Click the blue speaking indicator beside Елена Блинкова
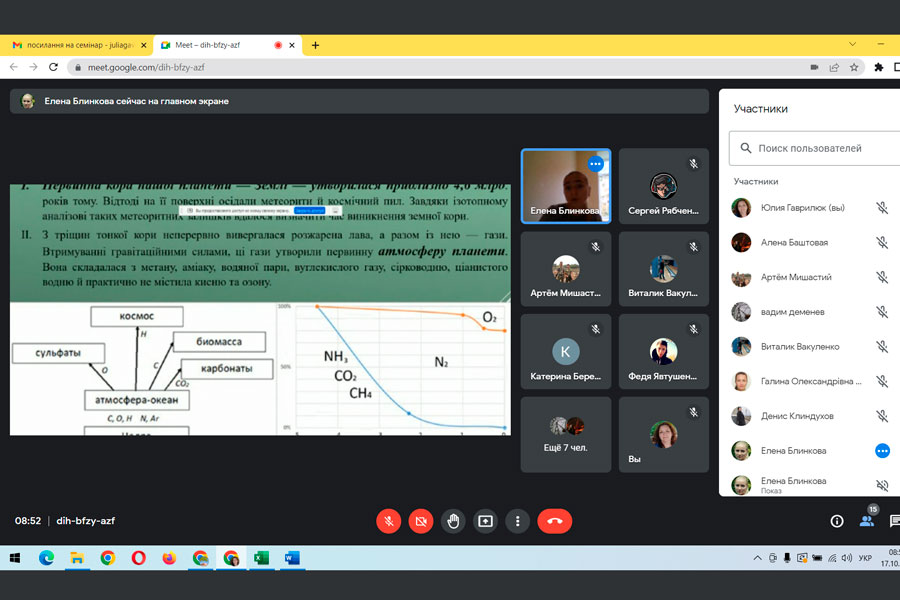The width and height of the screenshot is (900, 600). (882, 451)
